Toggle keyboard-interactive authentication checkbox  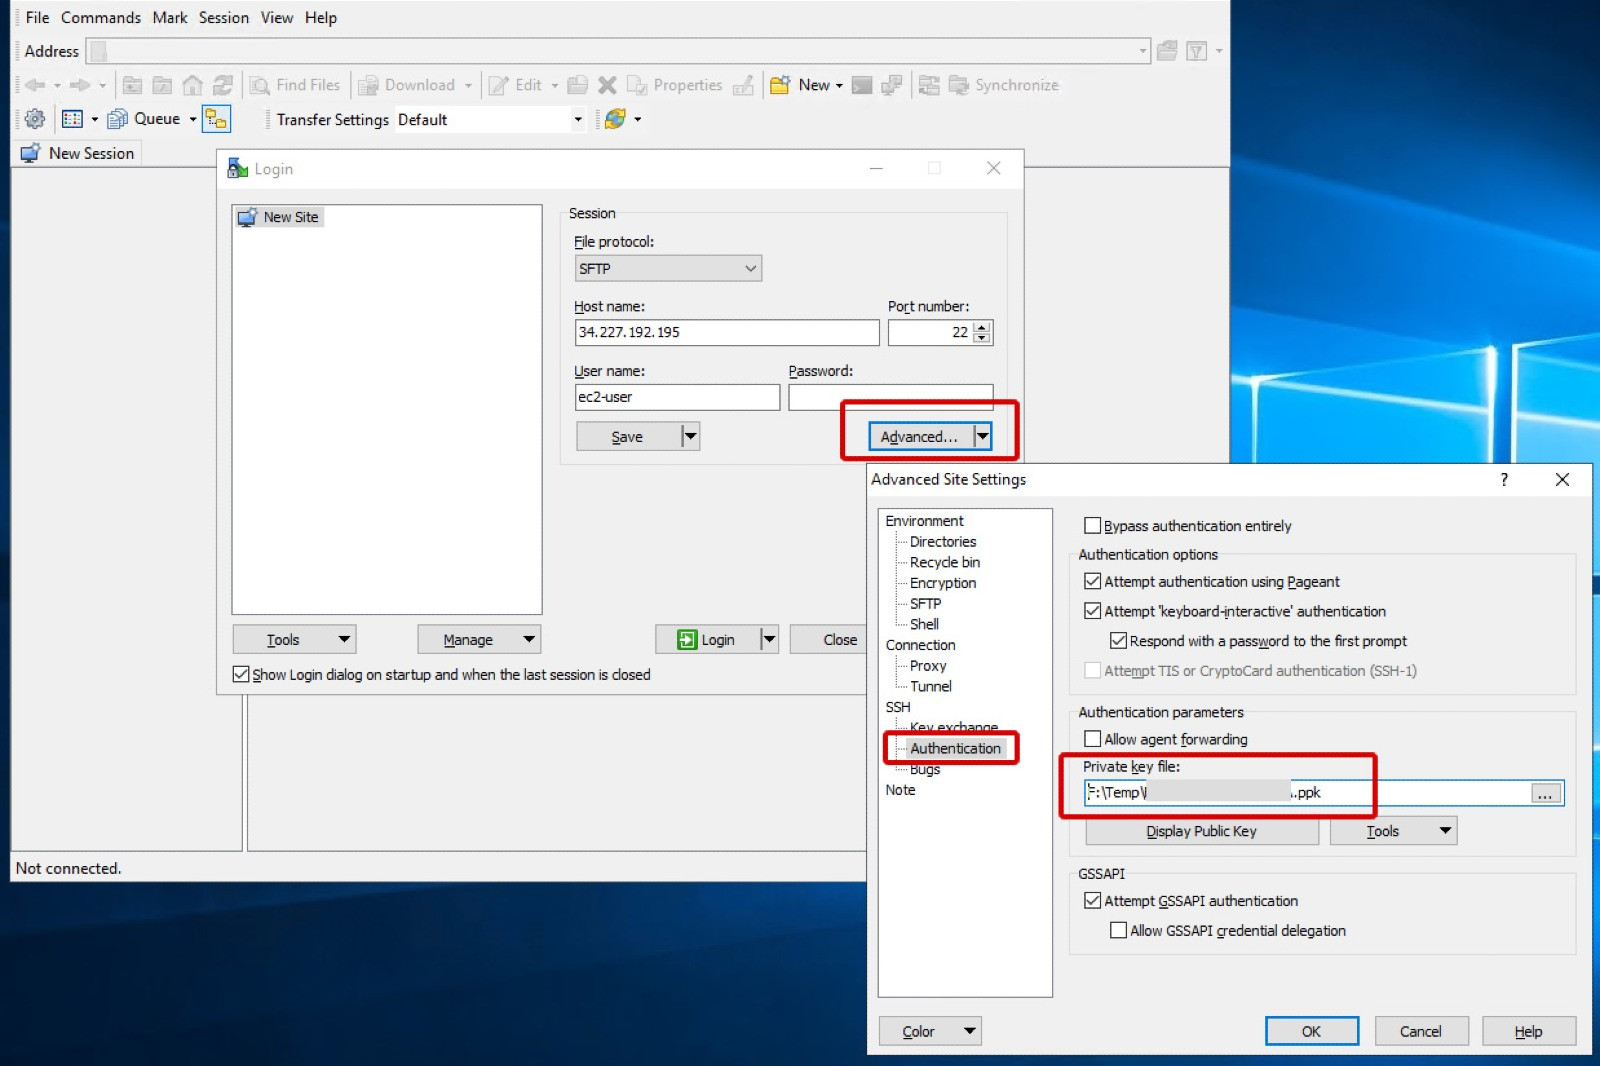1093,611
